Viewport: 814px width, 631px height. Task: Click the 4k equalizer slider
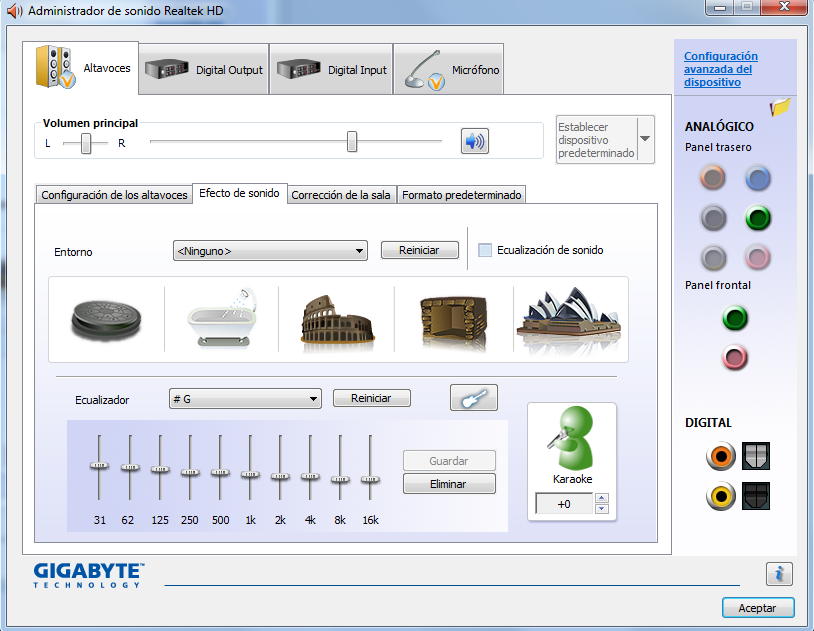pyautogui.click(x=310, y=476)
